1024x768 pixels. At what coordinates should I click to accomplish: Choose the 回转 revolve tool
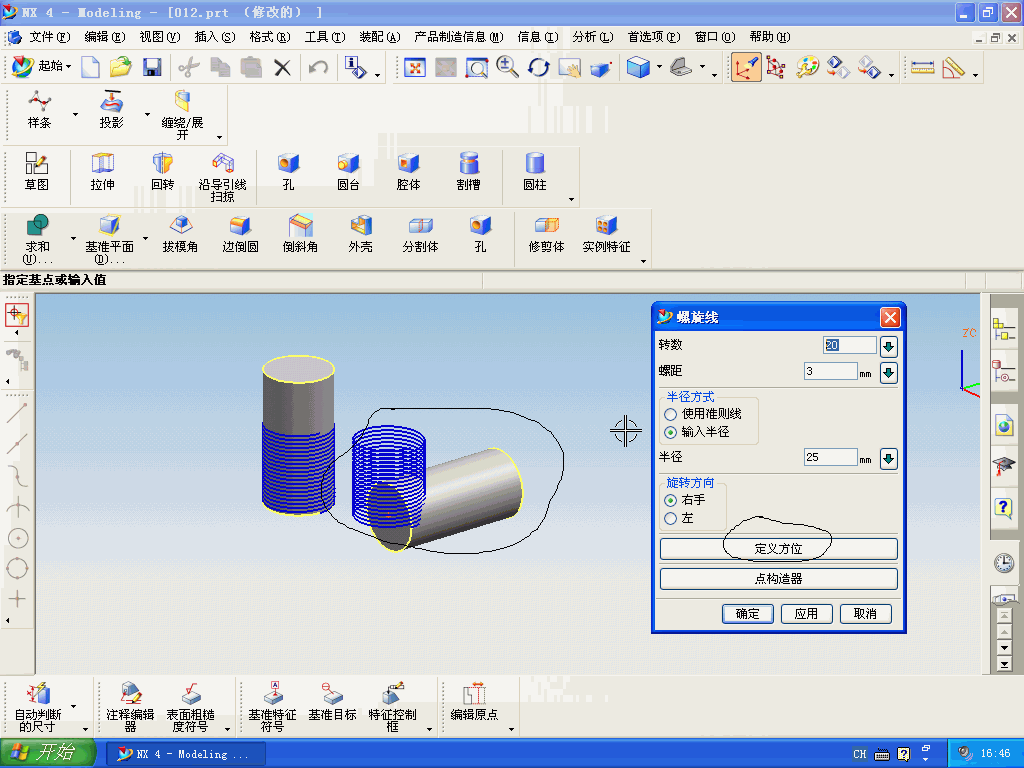pos(163,171)
